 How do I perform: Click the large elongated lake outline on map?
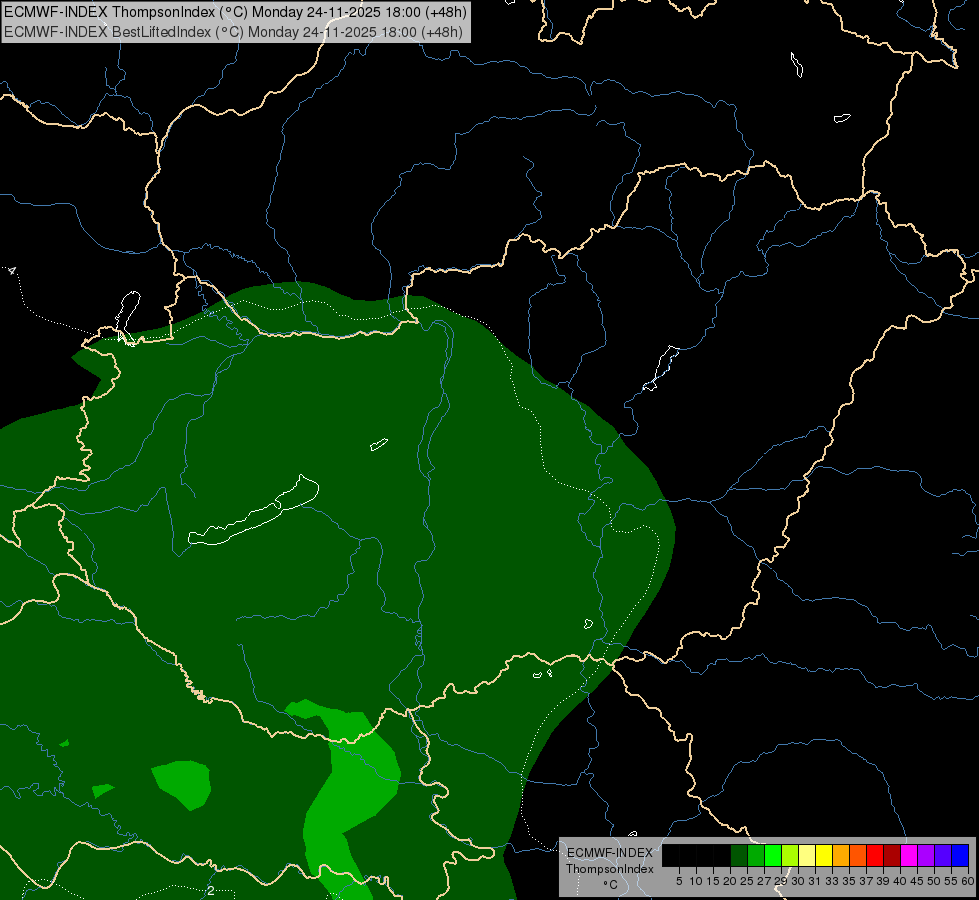[253, 511]
